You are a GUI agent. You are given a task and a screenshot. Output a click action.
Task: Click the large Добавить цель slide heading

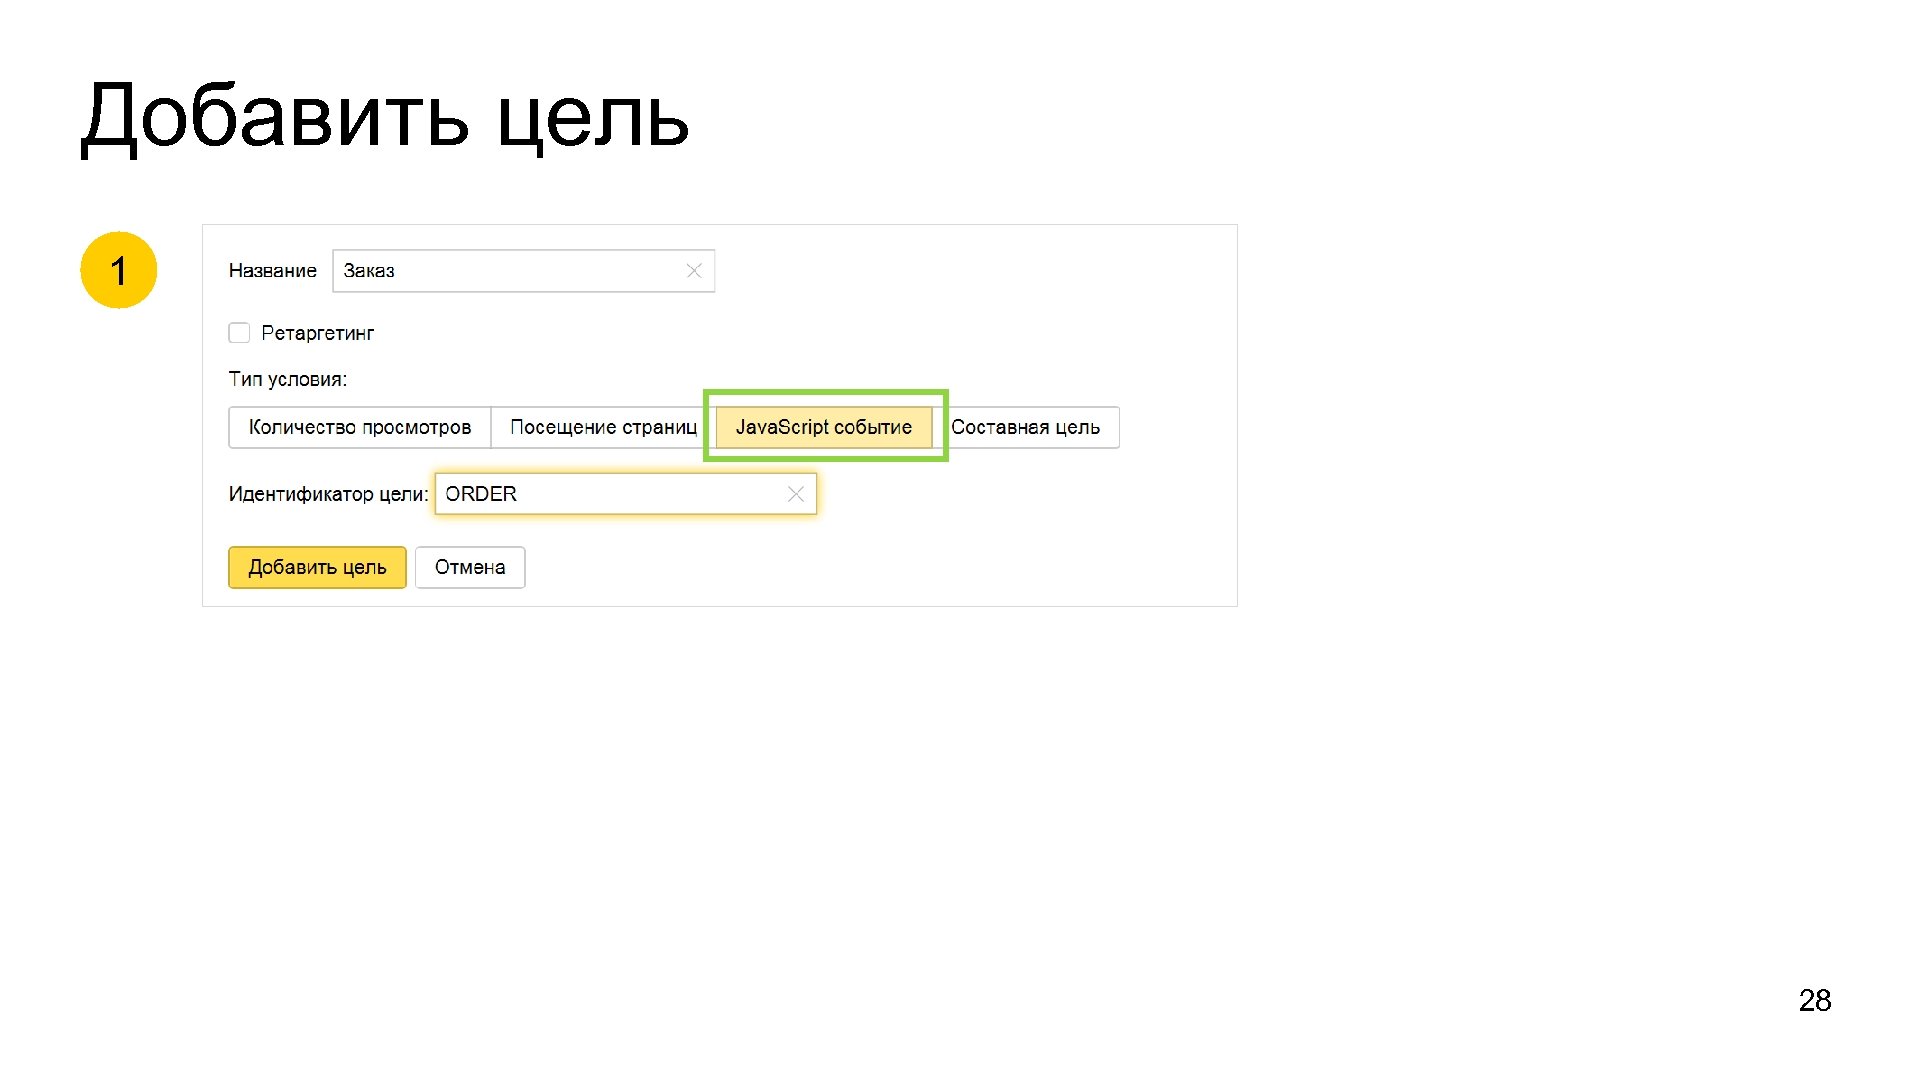tap(385, 117)
